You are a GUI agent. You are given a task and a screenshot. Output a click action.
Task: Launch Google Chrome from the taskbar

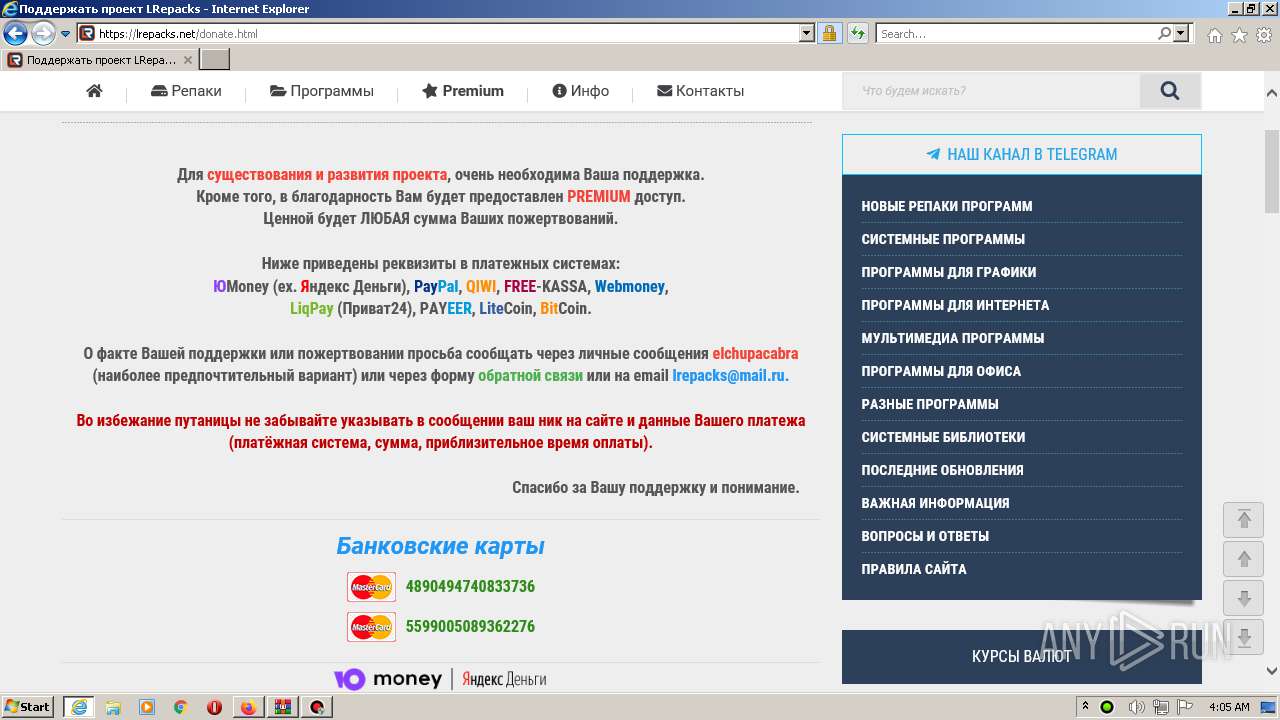coord(181,707)
